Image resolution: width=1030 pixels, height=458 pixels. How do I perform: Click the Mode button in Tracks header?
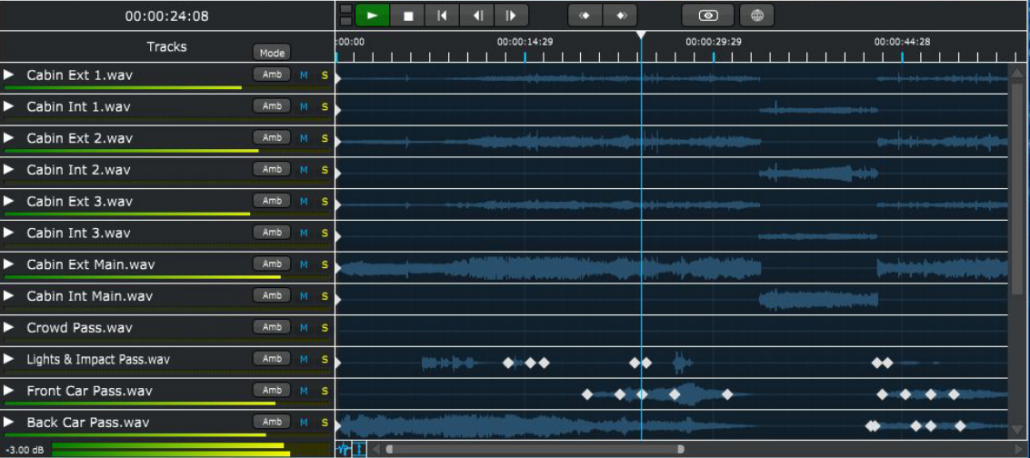(x=271, y=53)
